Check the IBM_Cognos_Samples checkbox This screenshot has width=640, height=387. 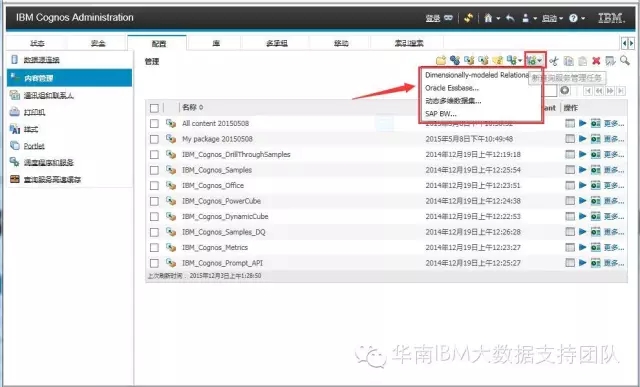[154, 170]
